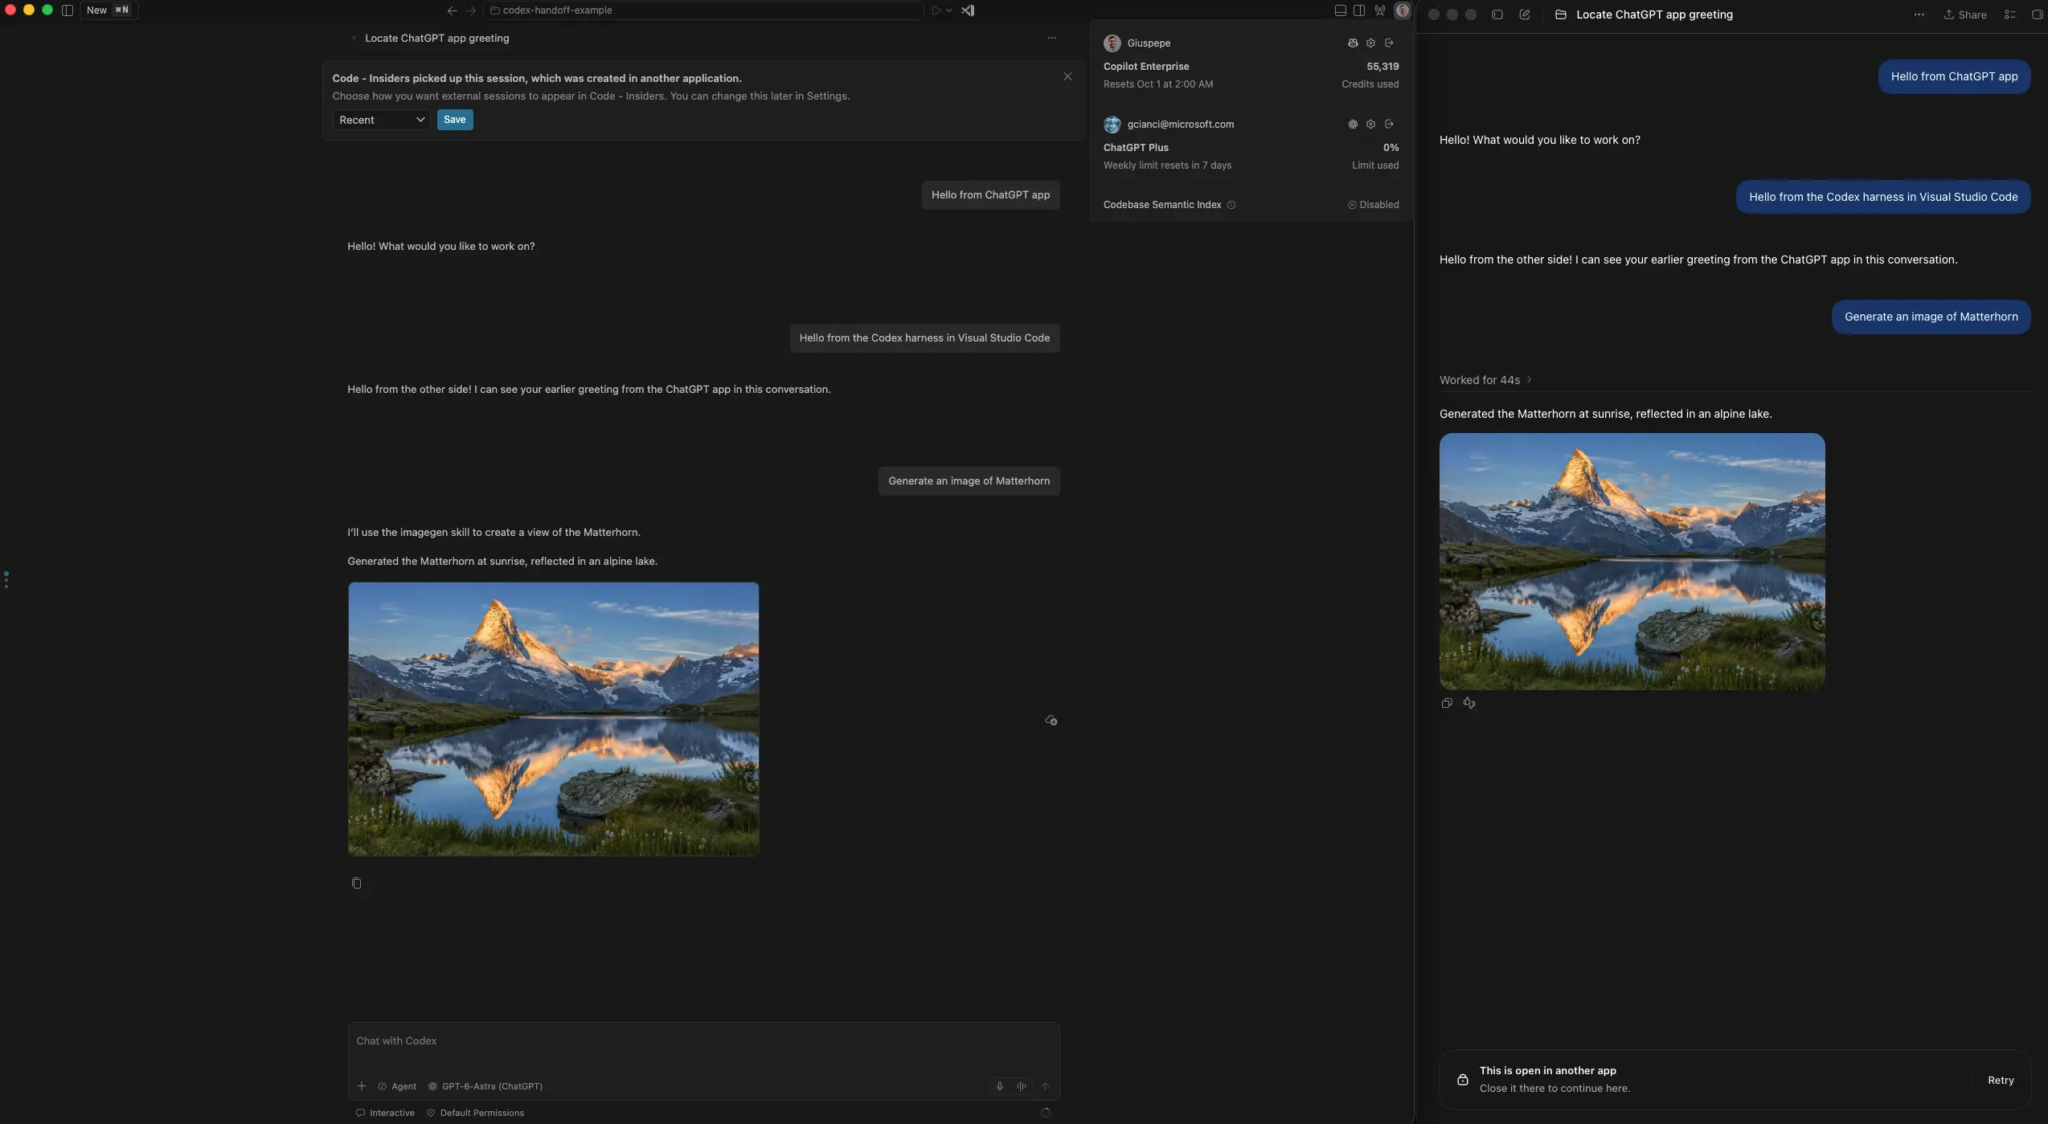Open the Matterhorn image in Code Insiders chat
The height and width of the screenshot is (1124, 2048).
[x=553, y=719]
